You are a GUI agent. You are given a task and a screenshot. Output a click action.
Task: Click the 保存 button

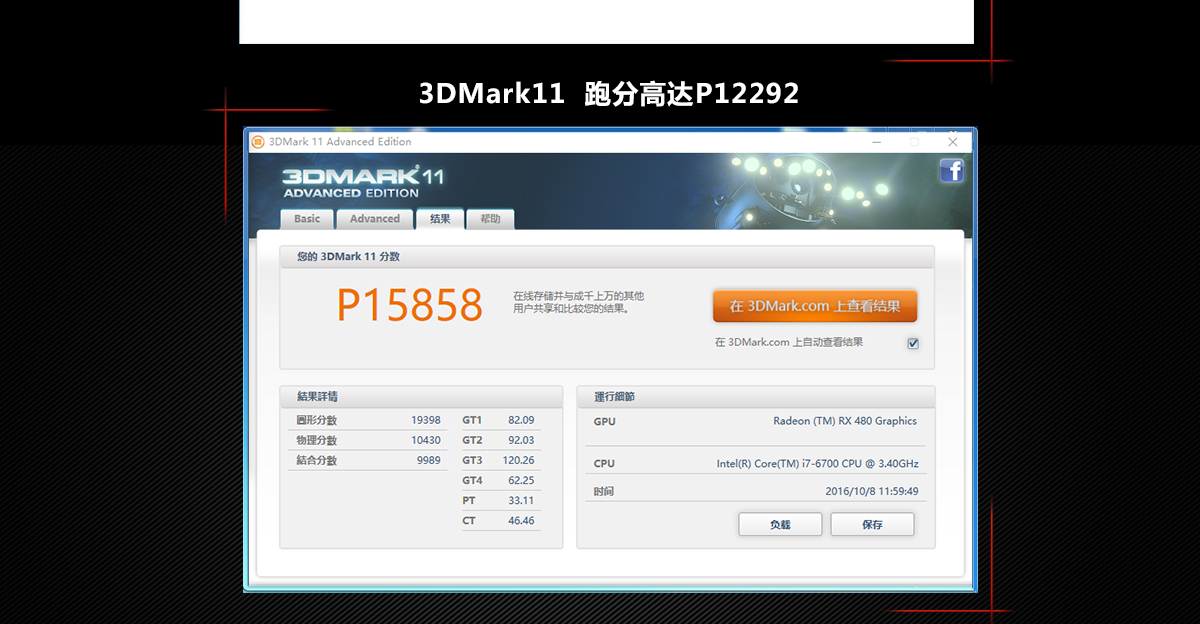coord(872,524)
